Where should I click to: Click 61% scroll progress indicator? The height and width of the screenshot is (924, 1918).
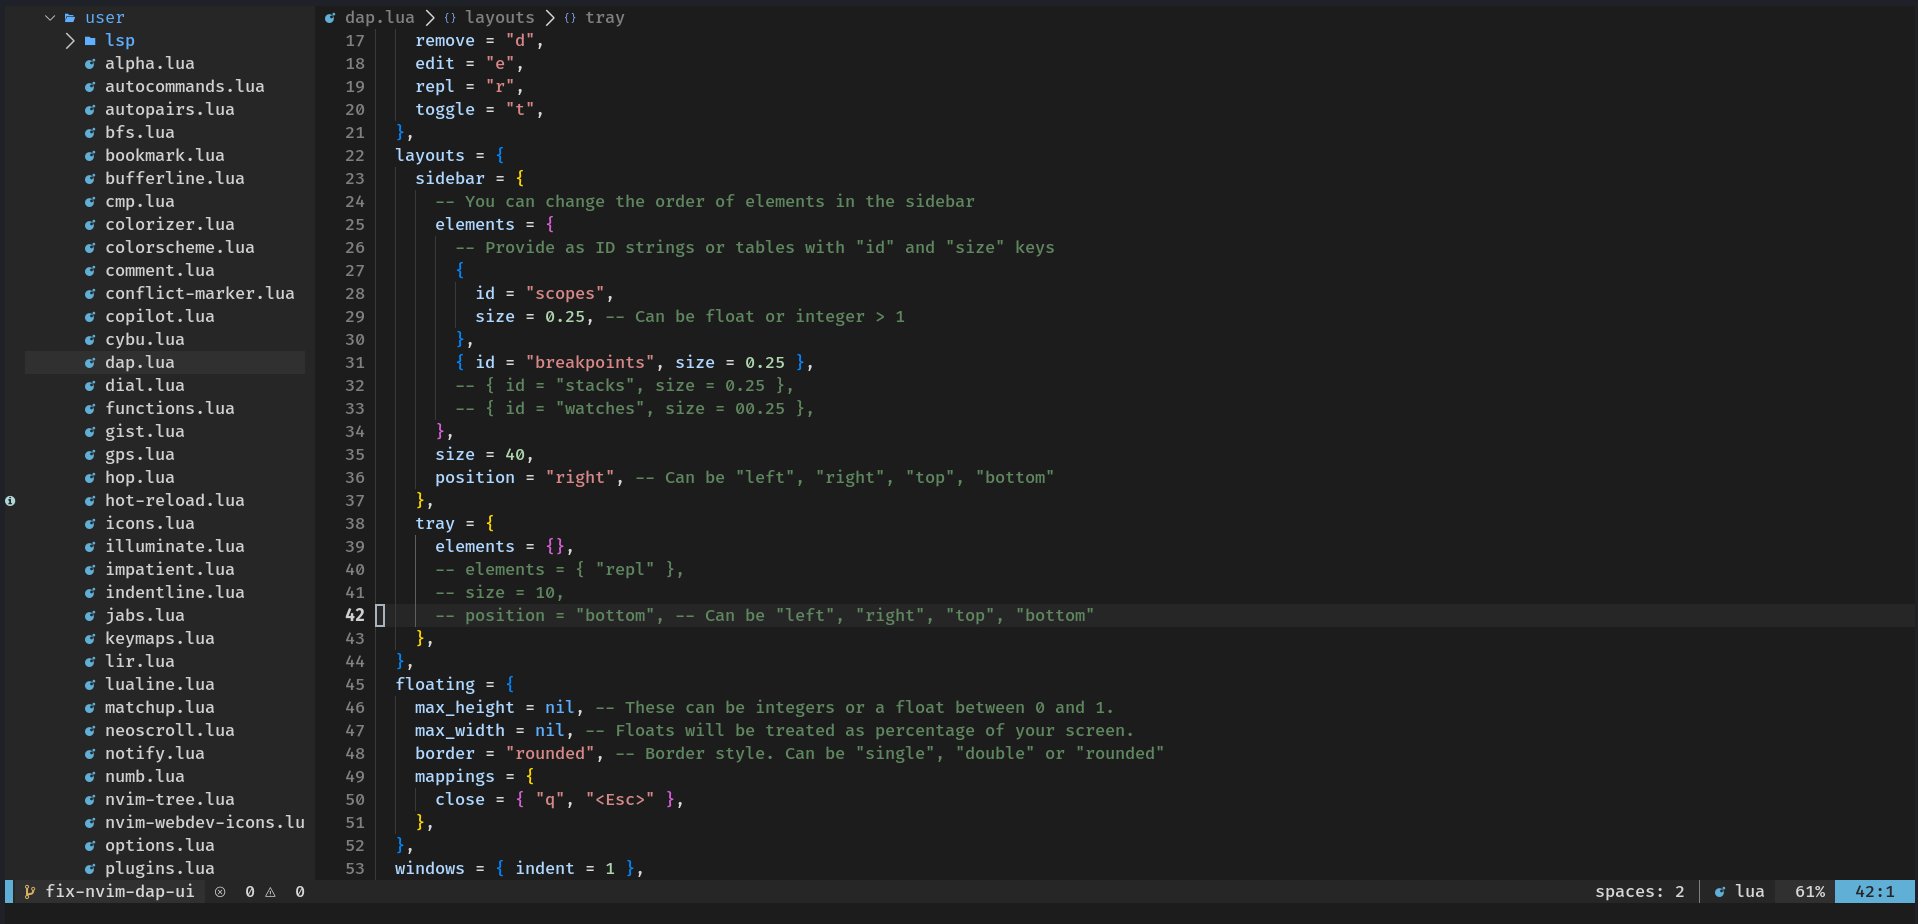[x=1810, y=892]
